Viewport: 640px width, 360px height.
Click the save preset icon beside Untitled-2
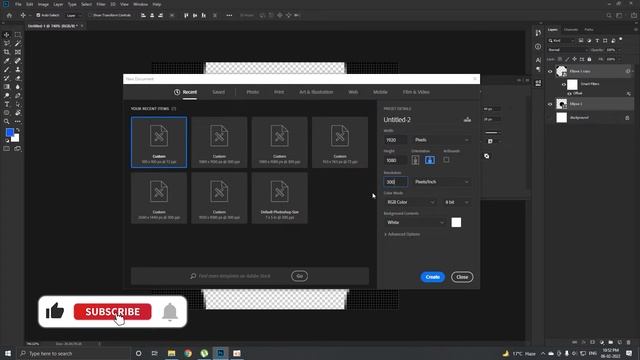[x=467, y=120]
